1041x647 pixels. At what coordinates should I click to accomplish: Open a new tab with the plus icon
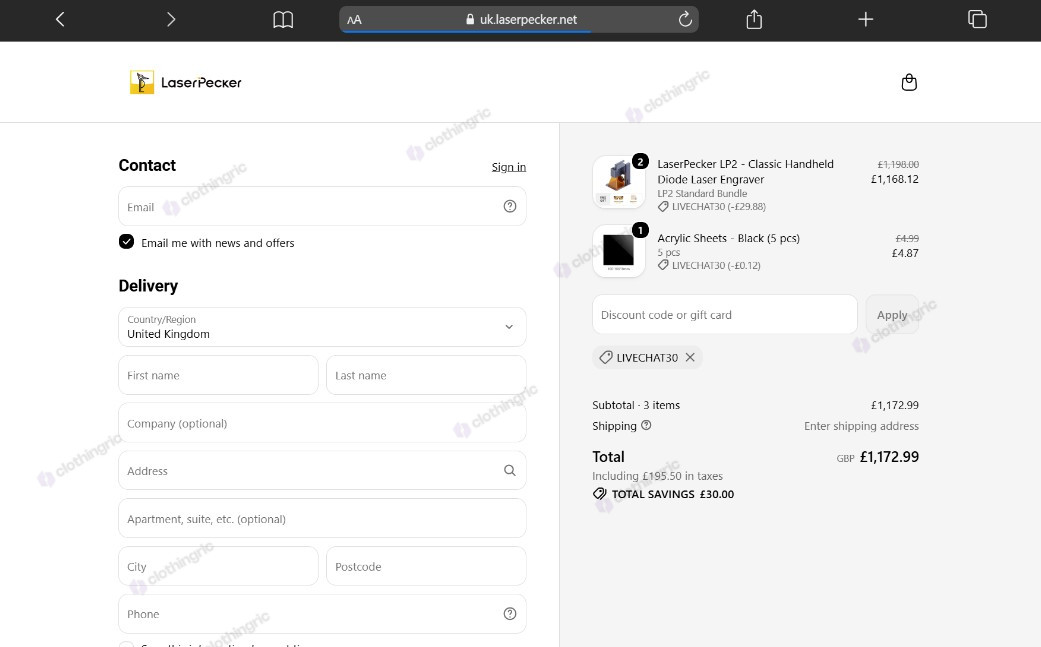pos(865,19)
